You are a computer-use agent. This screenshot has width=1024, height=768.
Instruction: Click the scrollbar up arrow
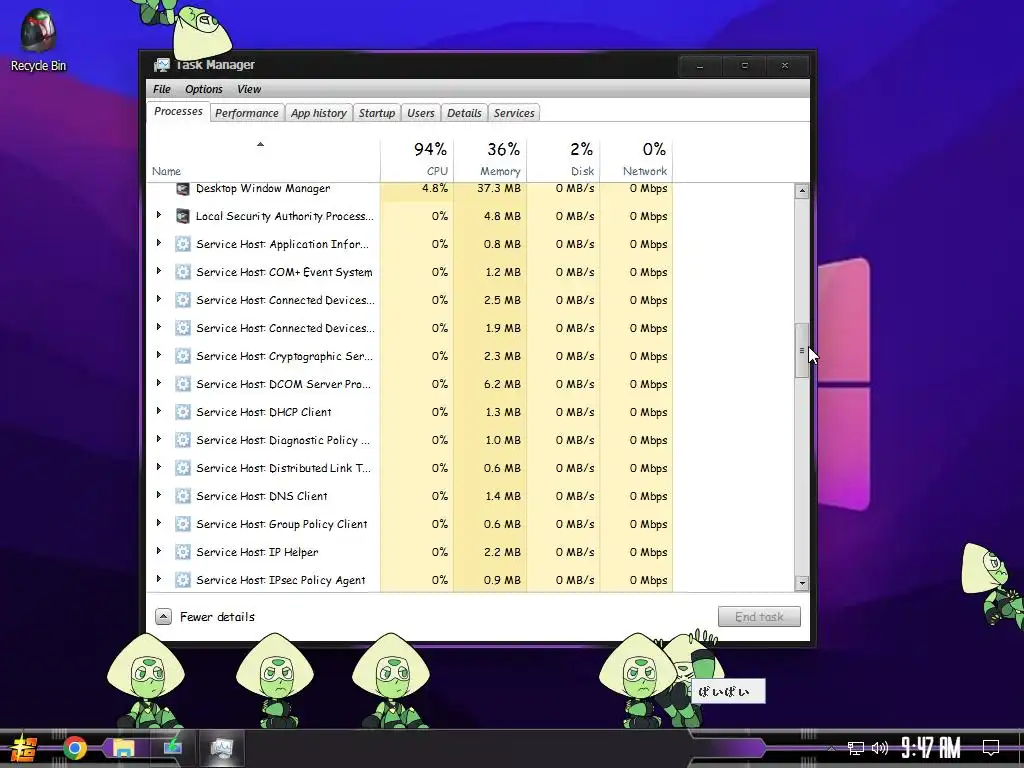pos(802,191)
